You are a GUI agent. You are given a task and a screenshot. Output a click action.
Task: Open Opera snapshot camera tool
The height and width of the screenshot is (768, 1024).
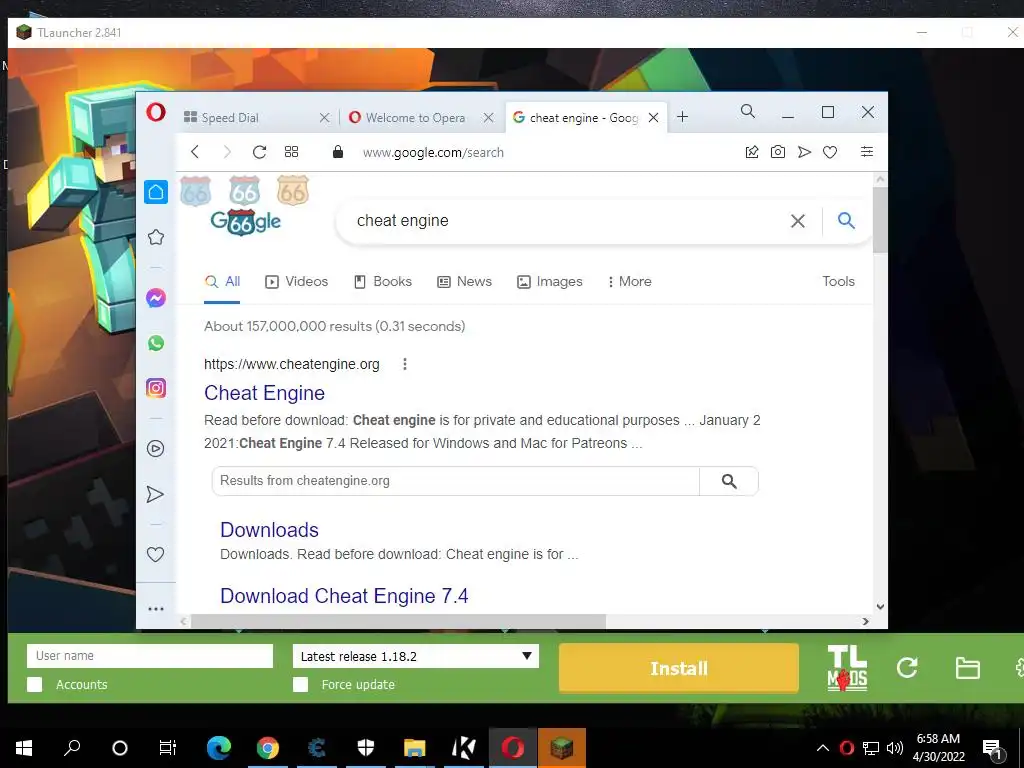pos(778,152)
